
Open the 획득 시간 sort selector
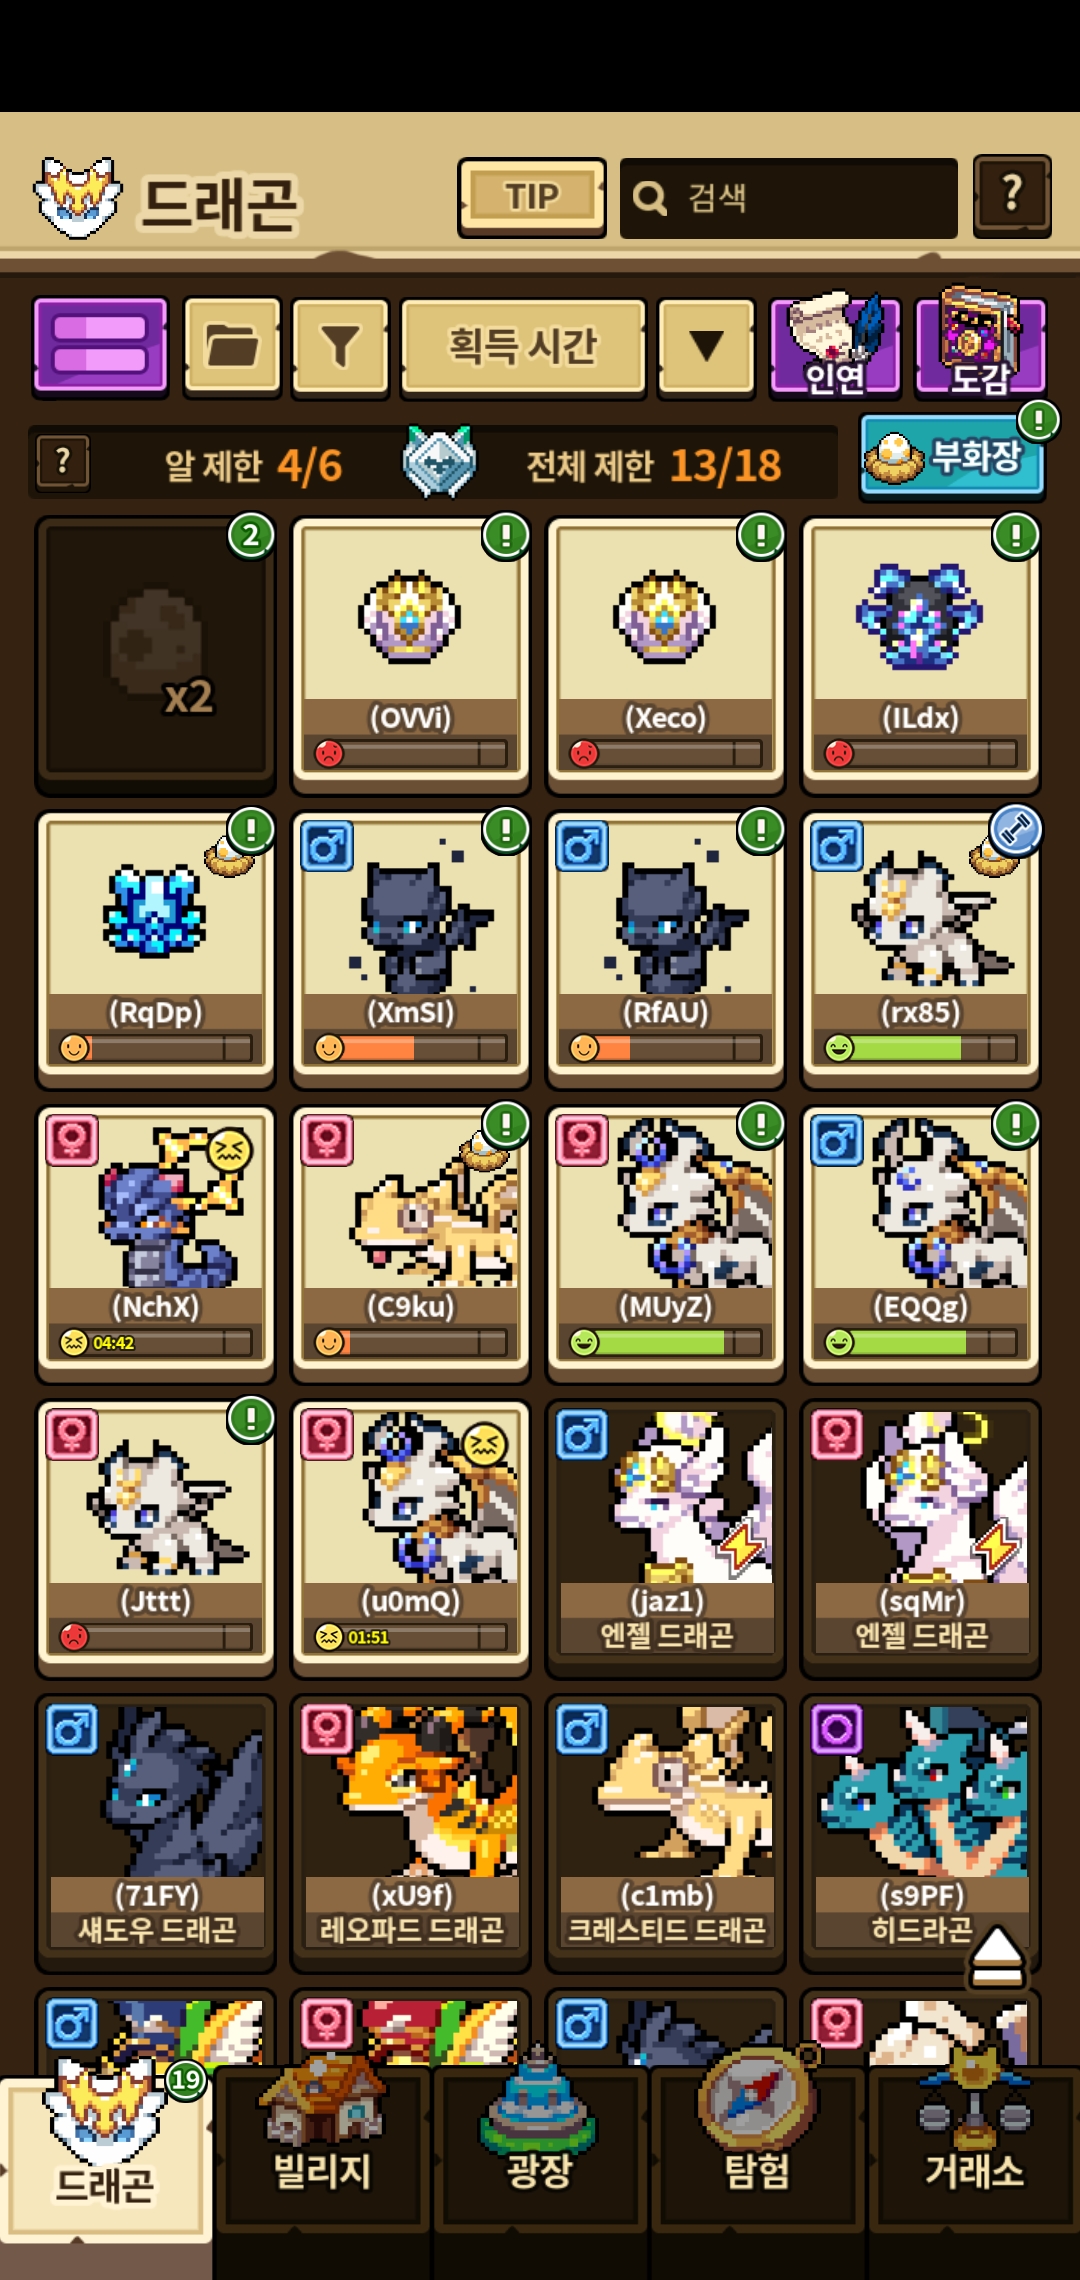pyautogui.click(x=522, y=346)
